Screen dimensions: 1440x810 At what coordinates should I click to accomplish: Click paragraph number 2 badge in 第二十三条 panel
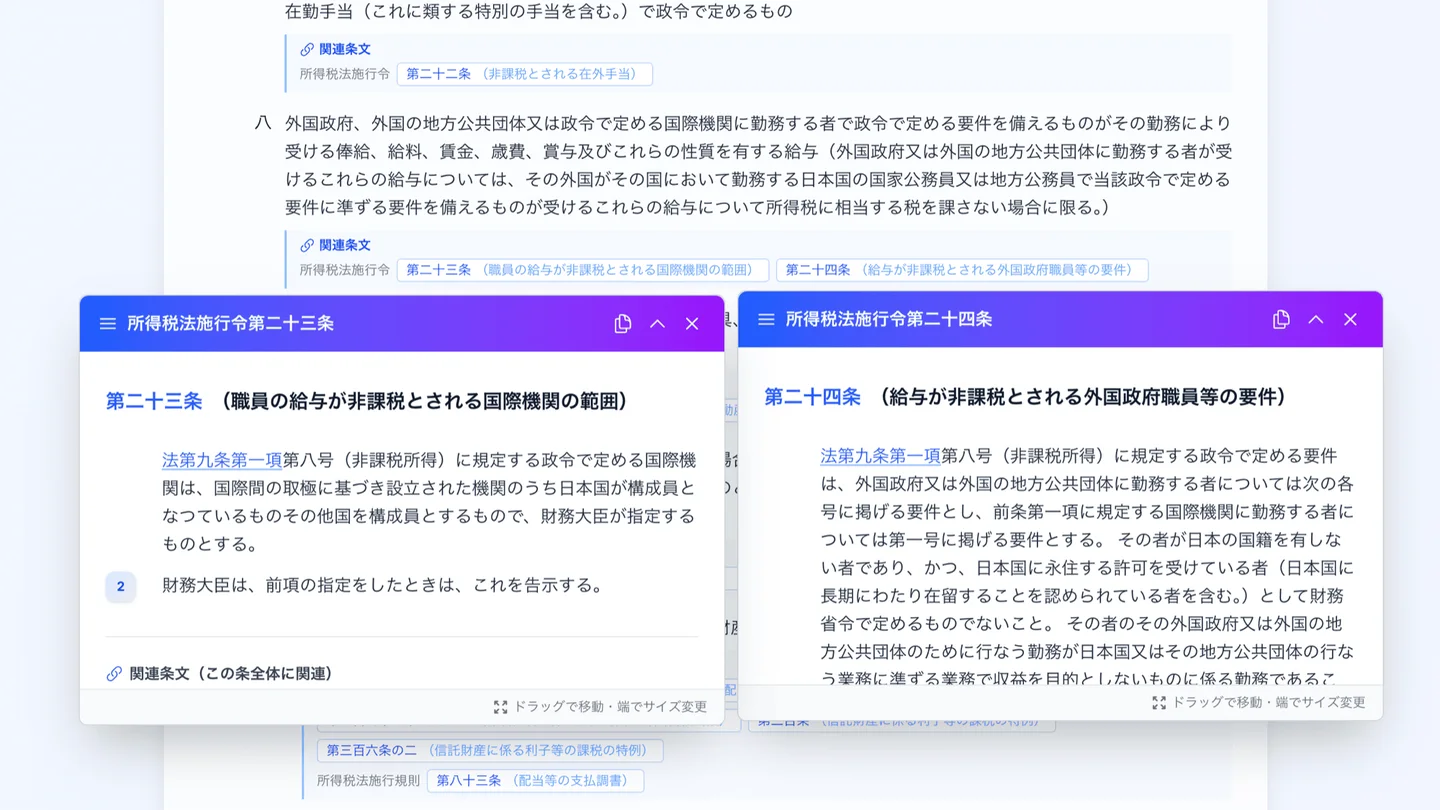point(121,586)
